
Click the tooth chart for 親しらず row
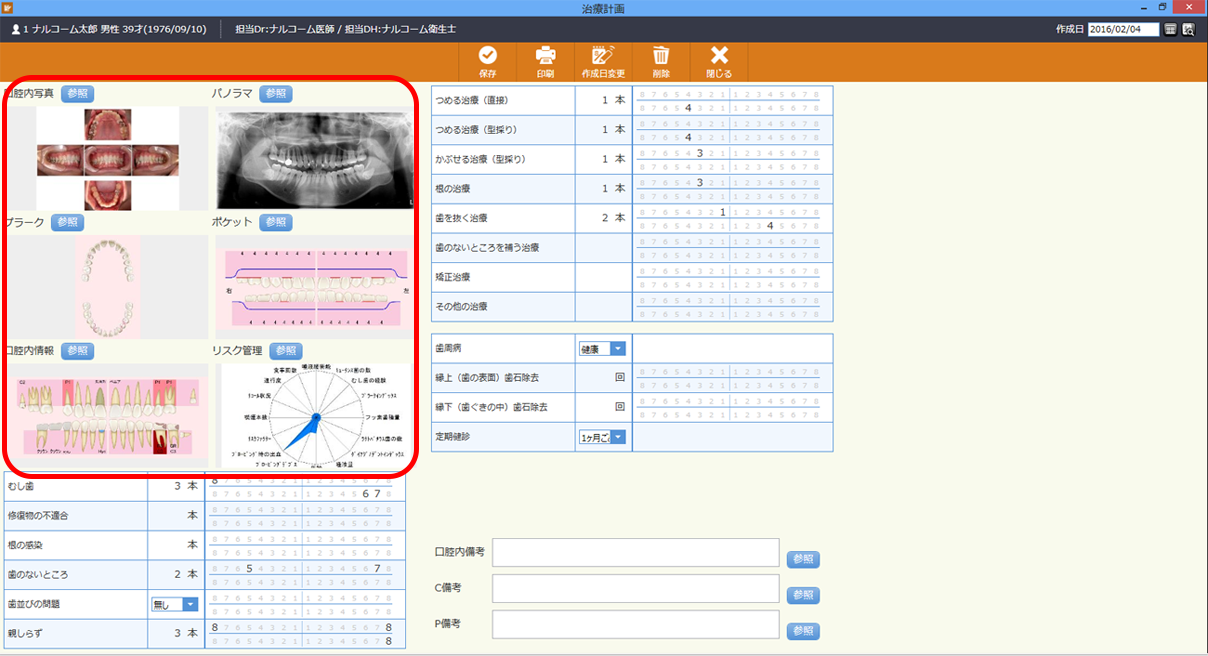304,634
